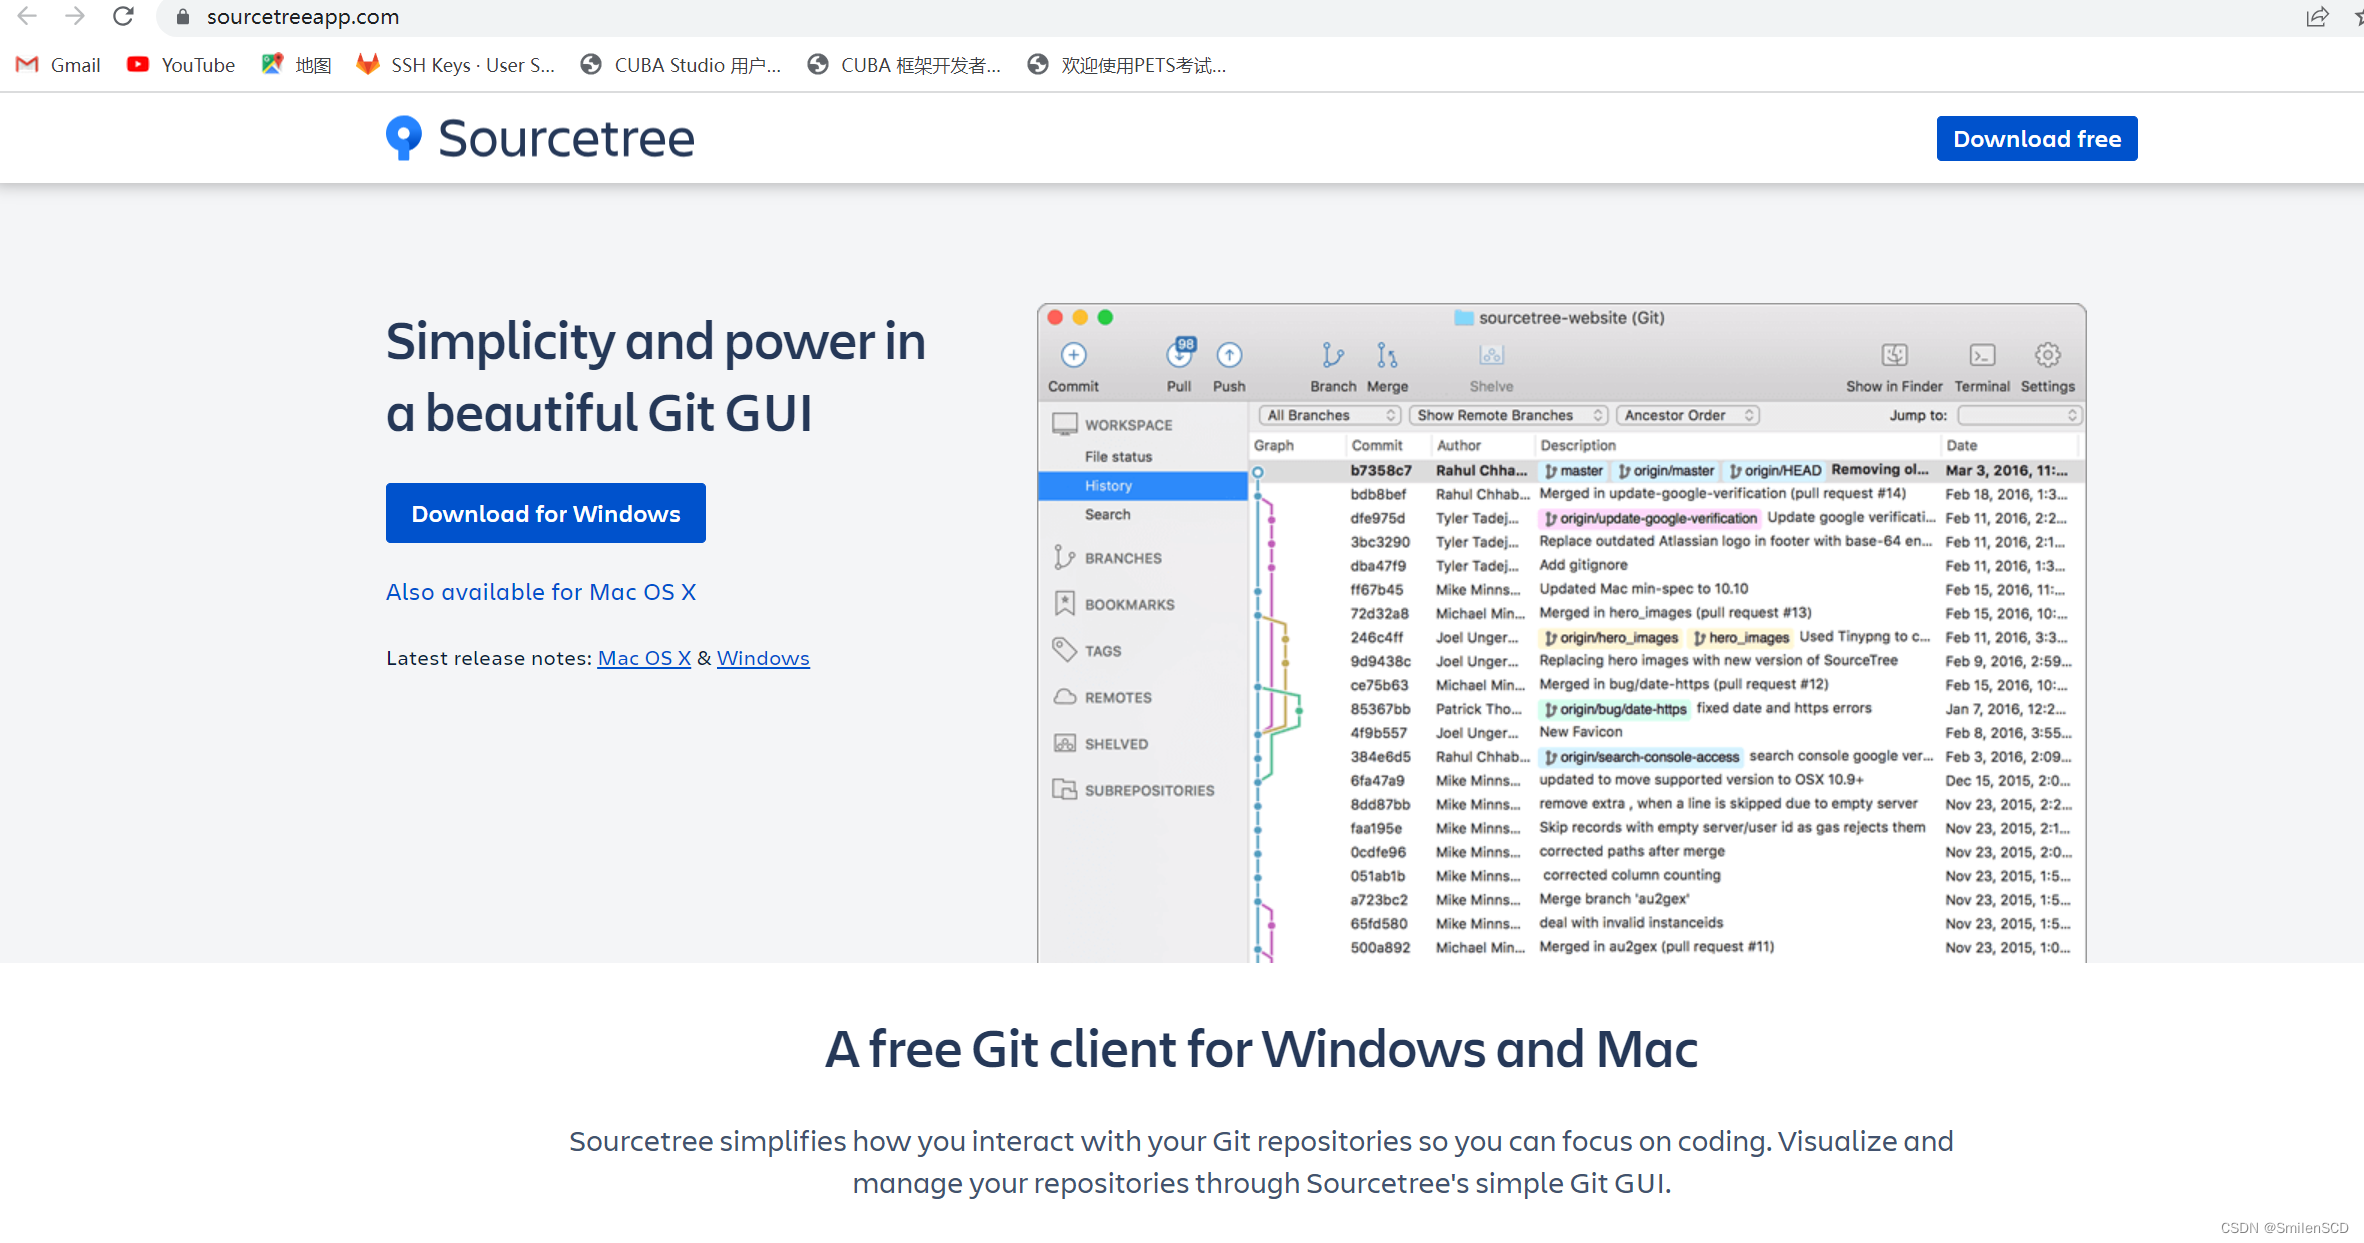Click the Merge toolbar icon
Viewport: 2364px width, 1243px height.
pos(1387,355)
